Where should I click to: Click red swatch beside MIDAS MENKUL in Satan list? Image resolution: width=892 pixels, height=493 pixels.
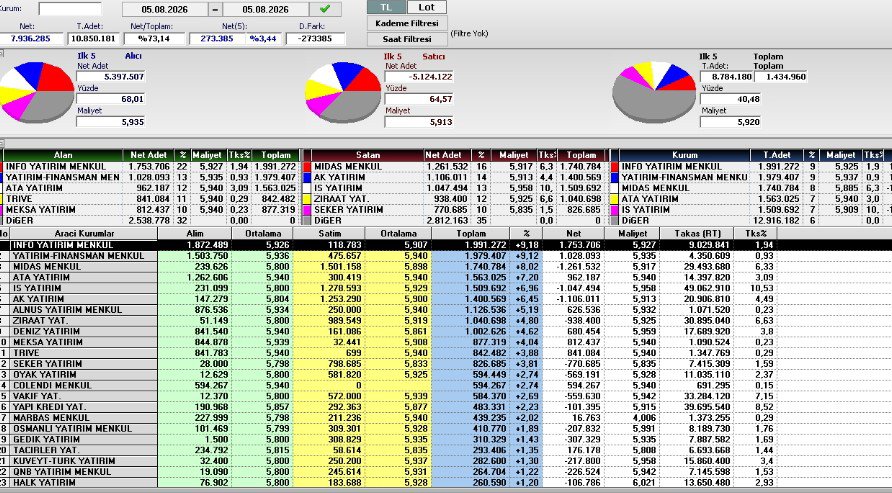[307, 167]
